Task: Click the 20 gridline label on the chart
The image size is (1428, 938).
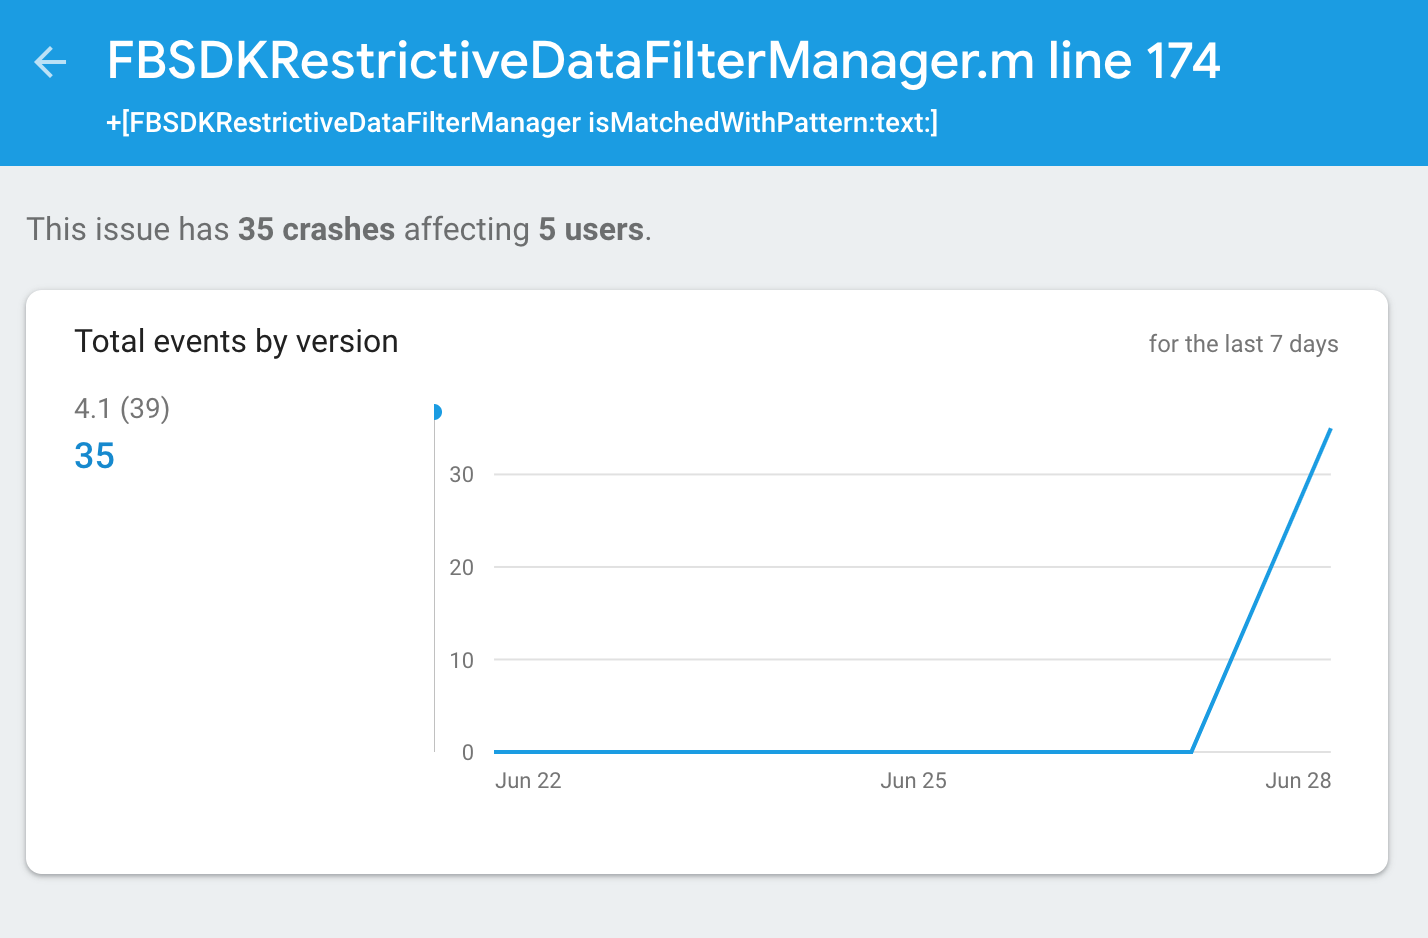Action: [461, 567]
